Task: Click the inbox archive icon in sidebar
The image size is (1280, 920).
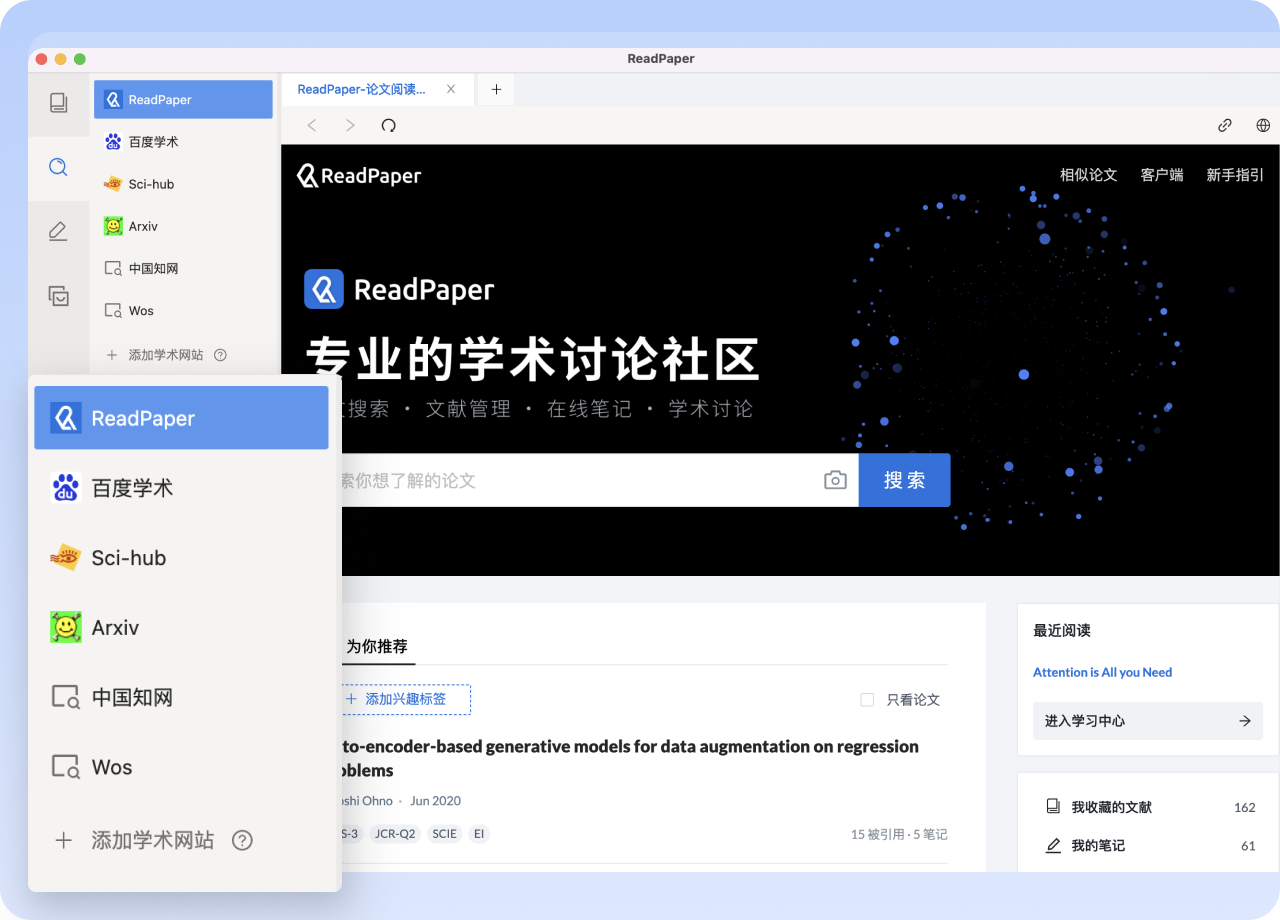Action: (58, 296)
